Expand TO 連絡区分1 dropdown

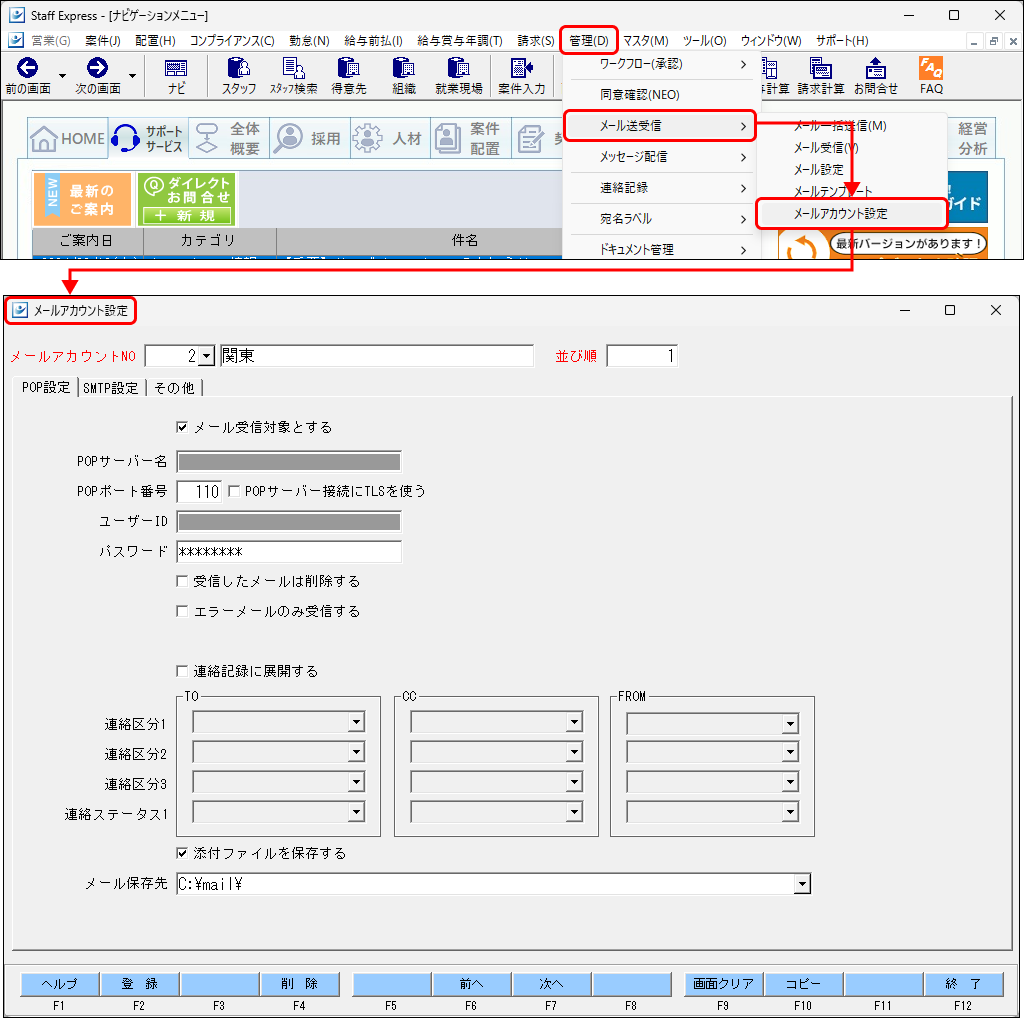tap(356, 723)
